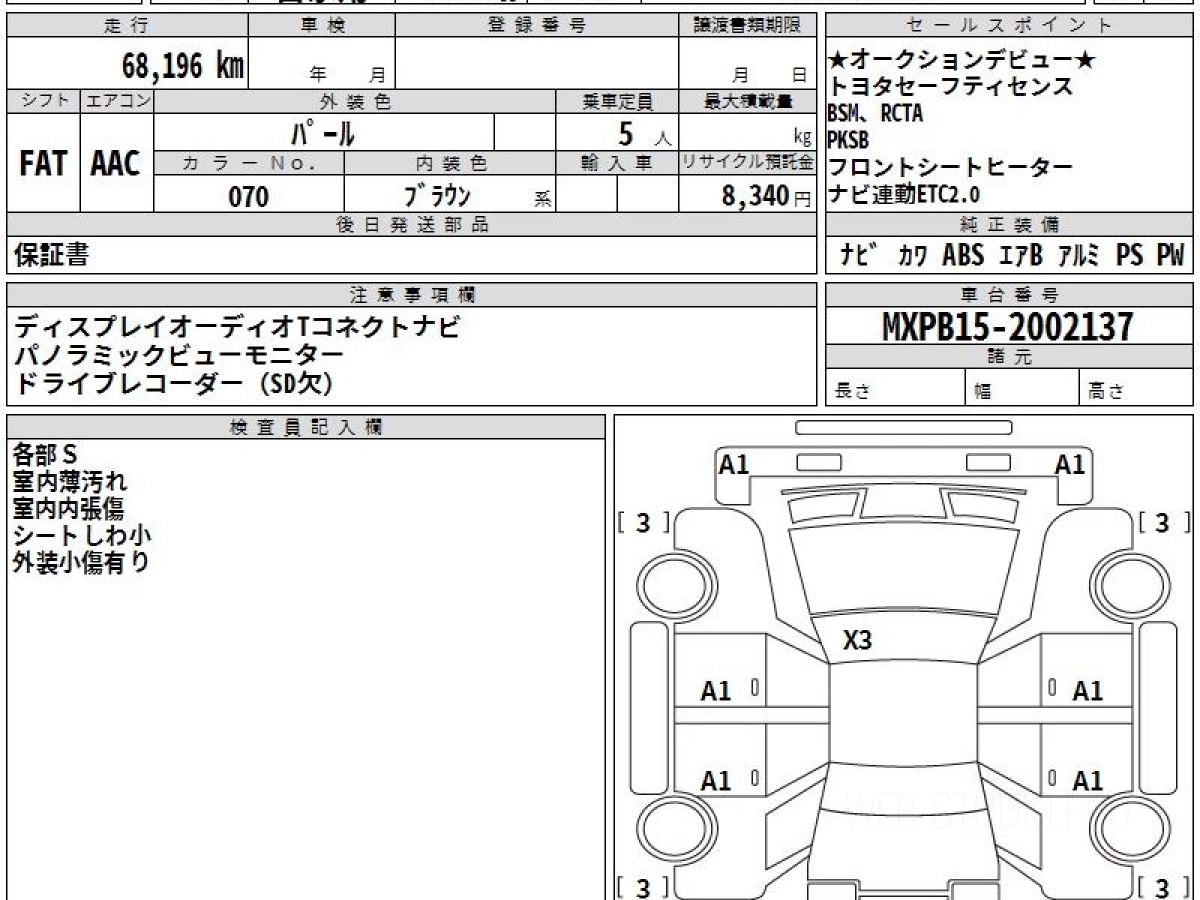
Task: Select the AAC air conditioner value
Action: (117, 163)
